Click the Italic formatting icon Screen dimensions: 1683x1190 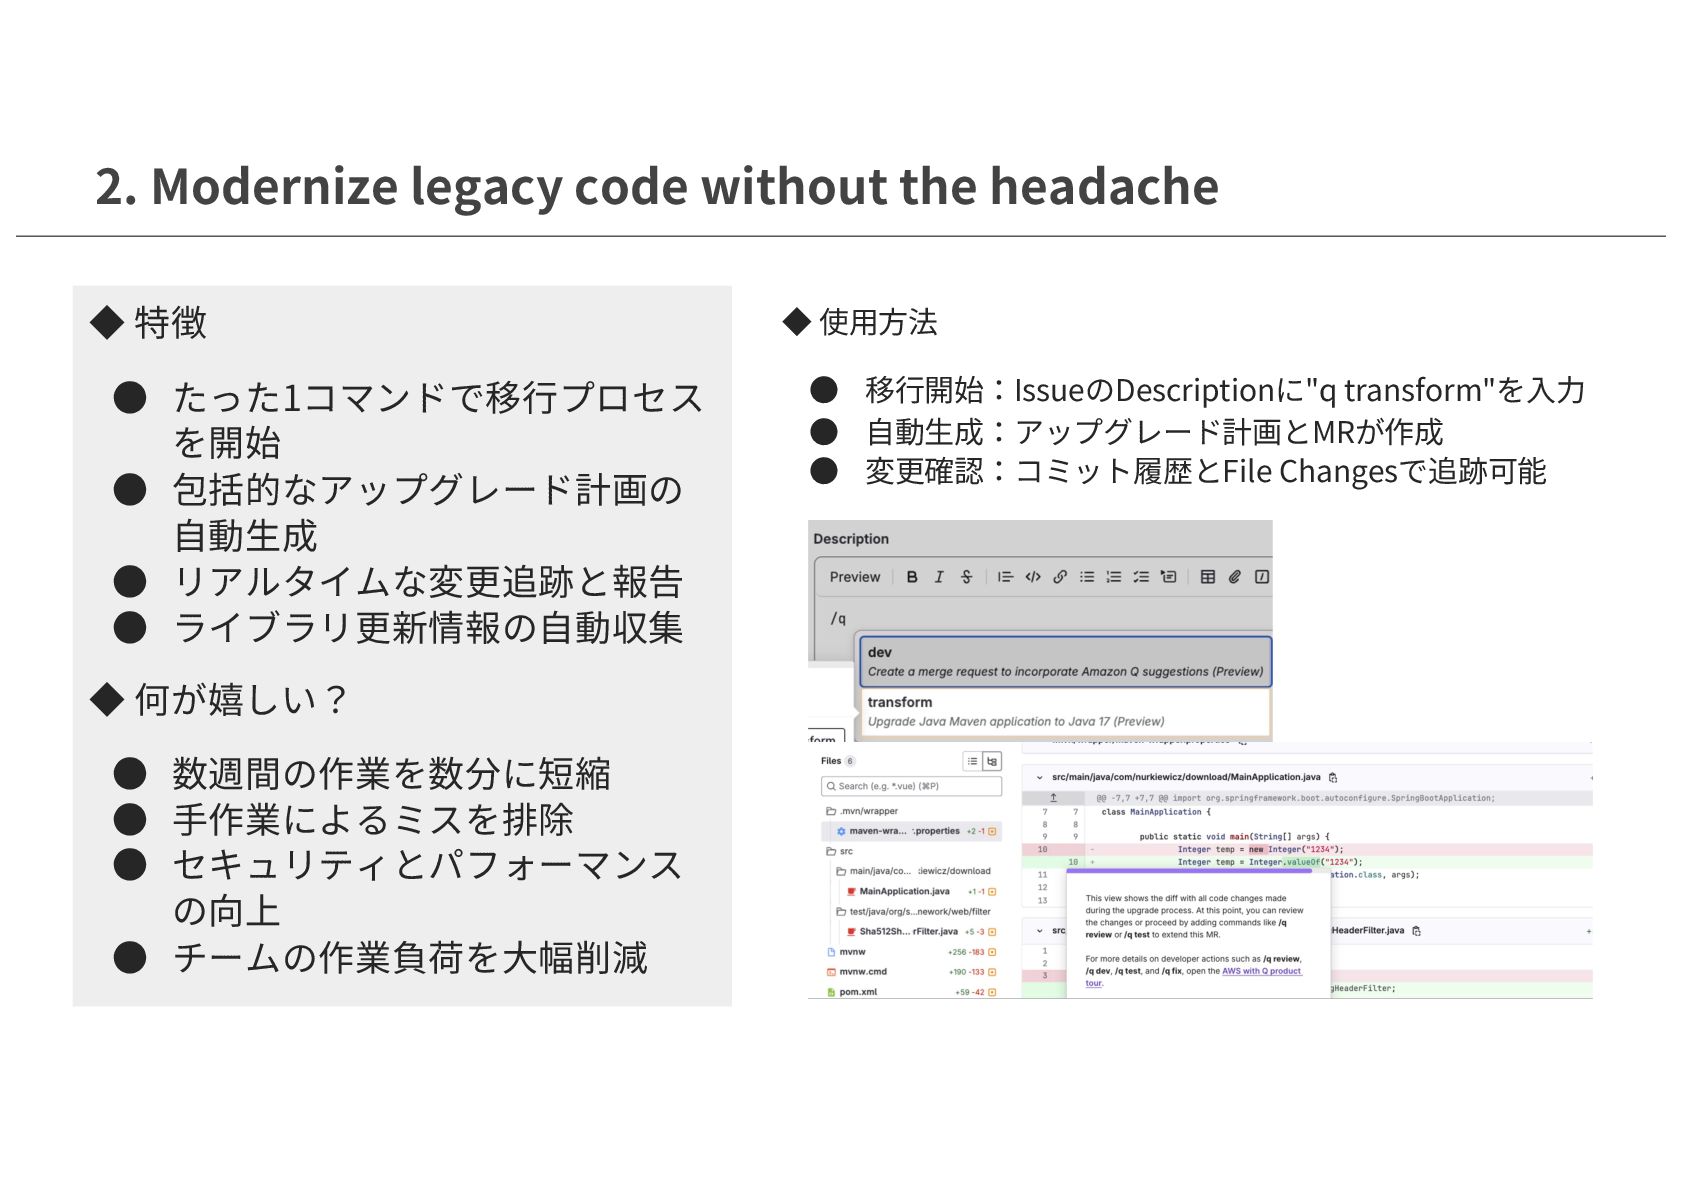[x=938, y=577]
